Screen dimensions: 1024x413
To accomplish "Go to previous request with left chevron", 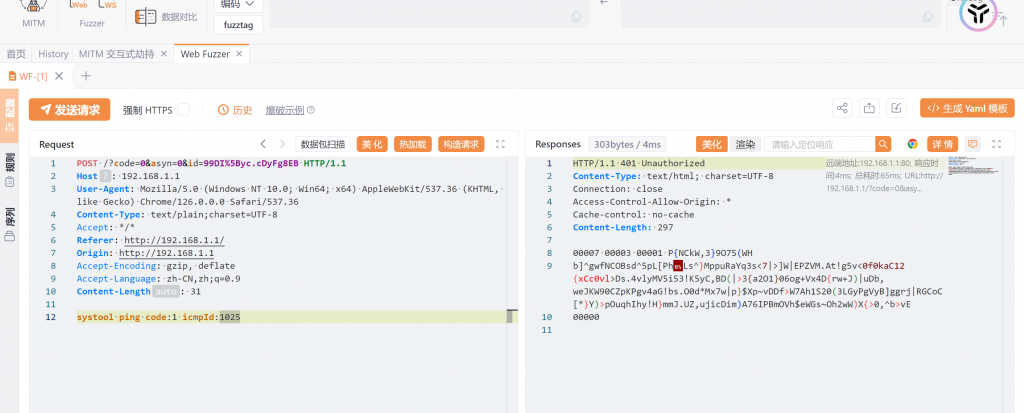I will [263, 144].
